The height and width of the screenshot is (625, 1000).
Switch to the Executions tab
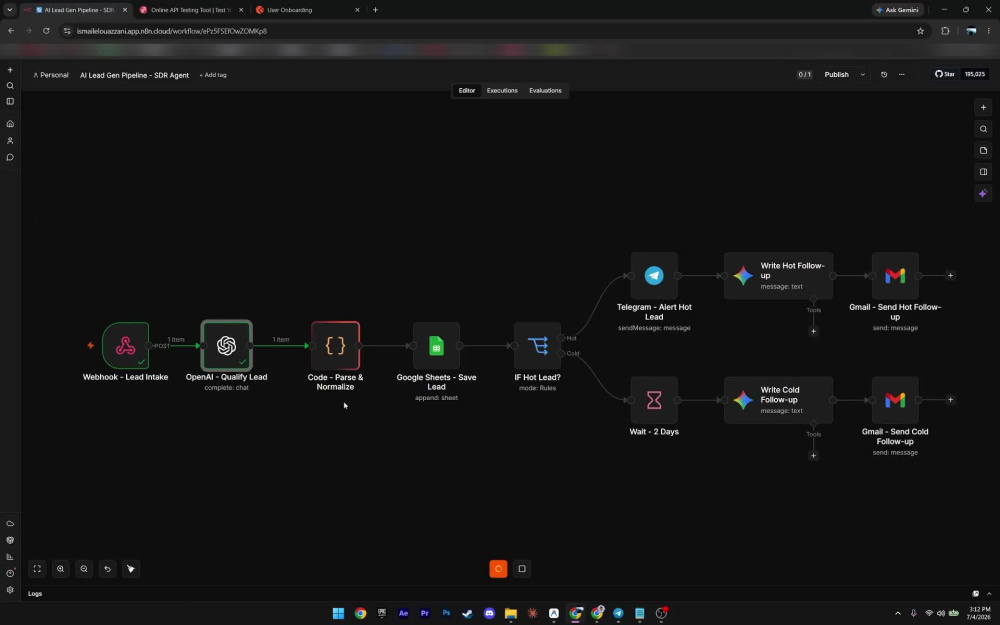coord(502,91)
